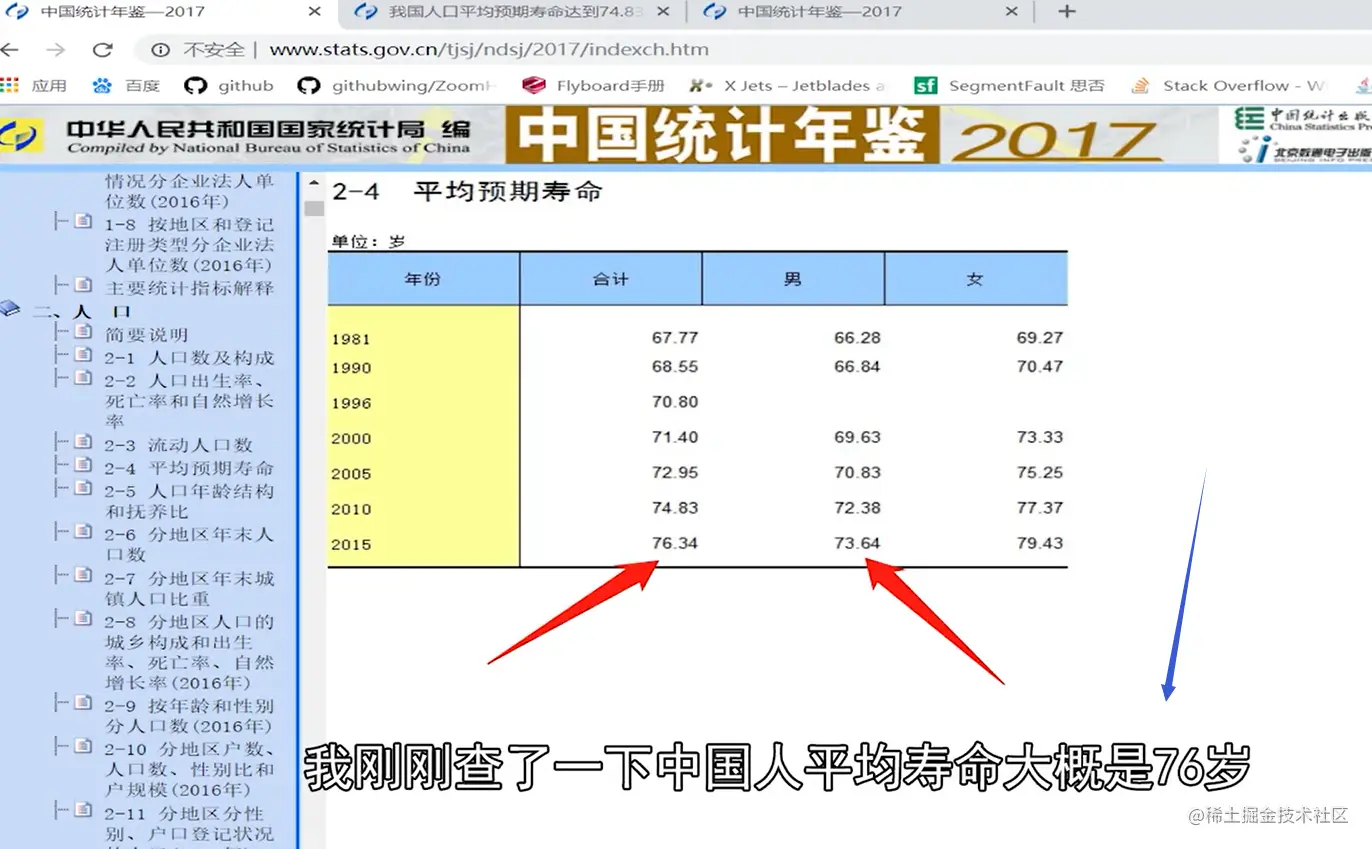Click the document icon next to 2-3 流动人口数
Viewport: 1372px width, 849px height.
pos(84,441)
